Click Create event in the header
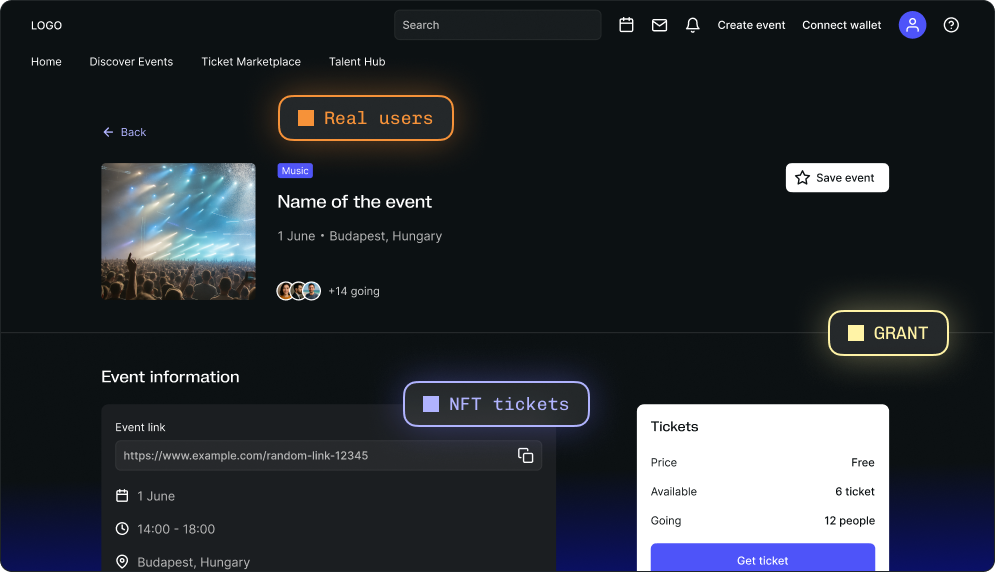 click(x=751, y=25)
